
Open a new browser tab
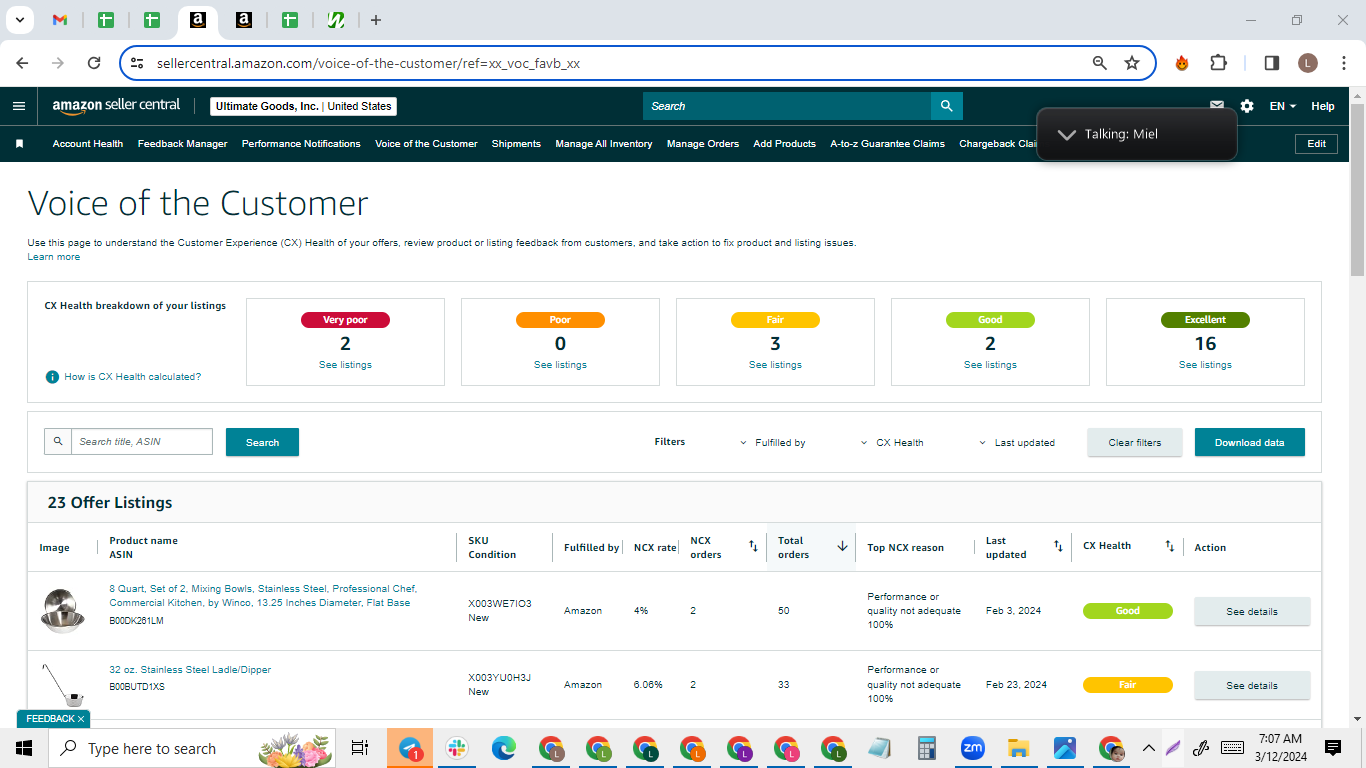[x=376, y=20]
